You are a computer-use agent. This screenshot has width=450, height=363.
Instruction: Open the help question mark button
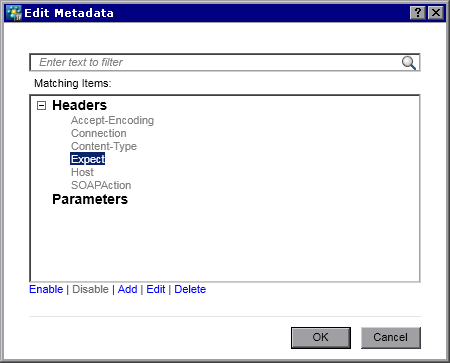(418, 13)
